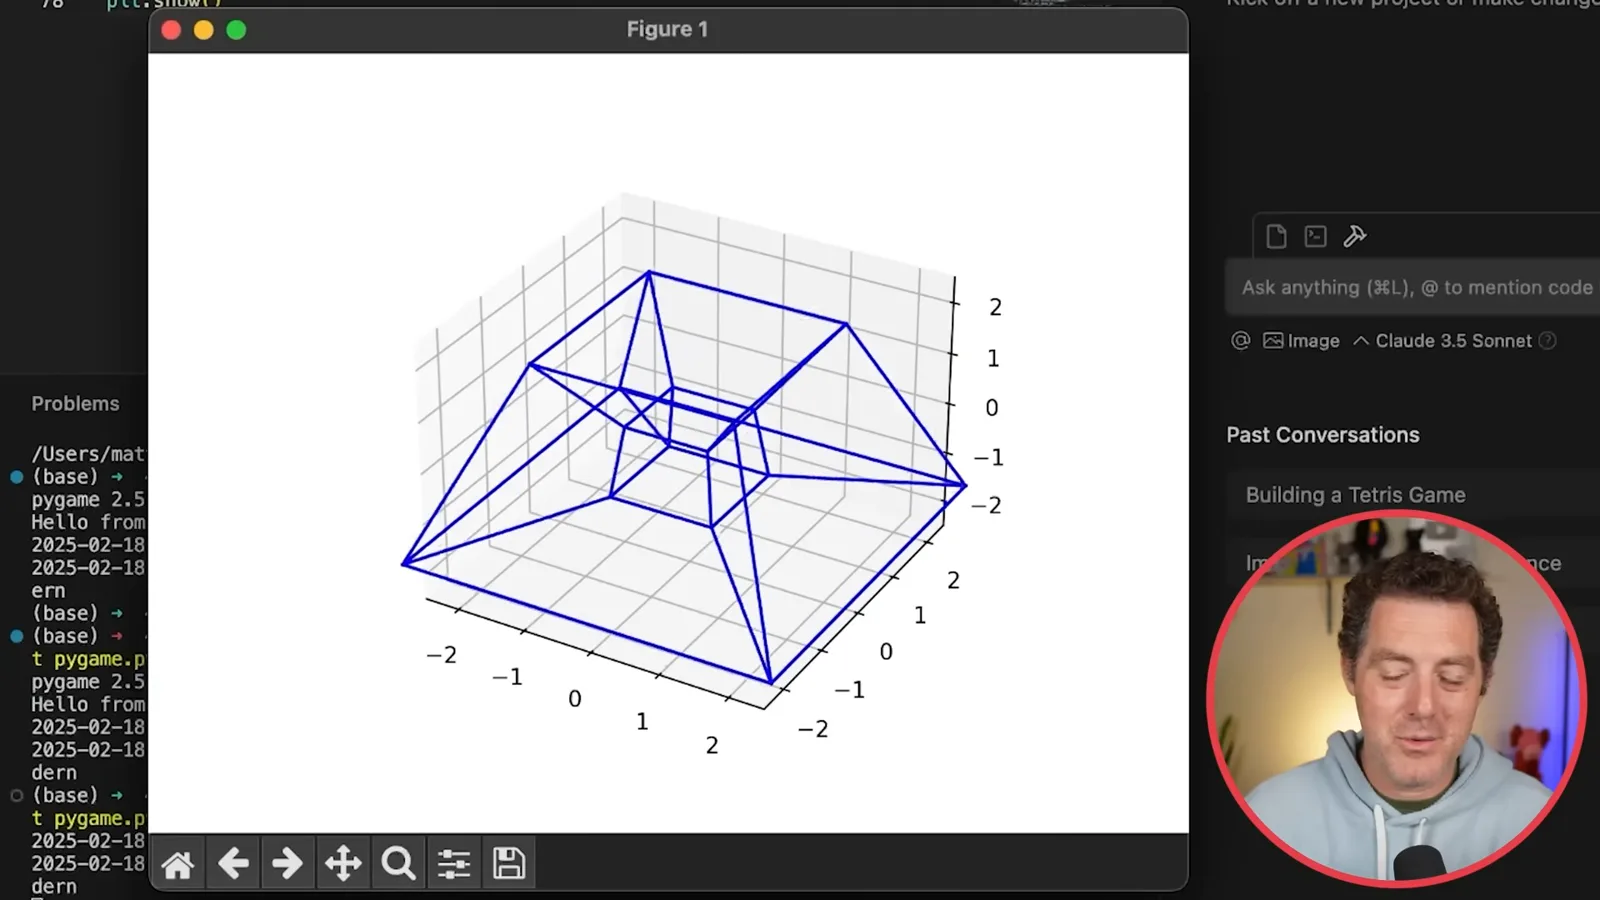1600x900 pixels.
Task: Click the hammer tools icon above chat input
Action: point(1355,236)
